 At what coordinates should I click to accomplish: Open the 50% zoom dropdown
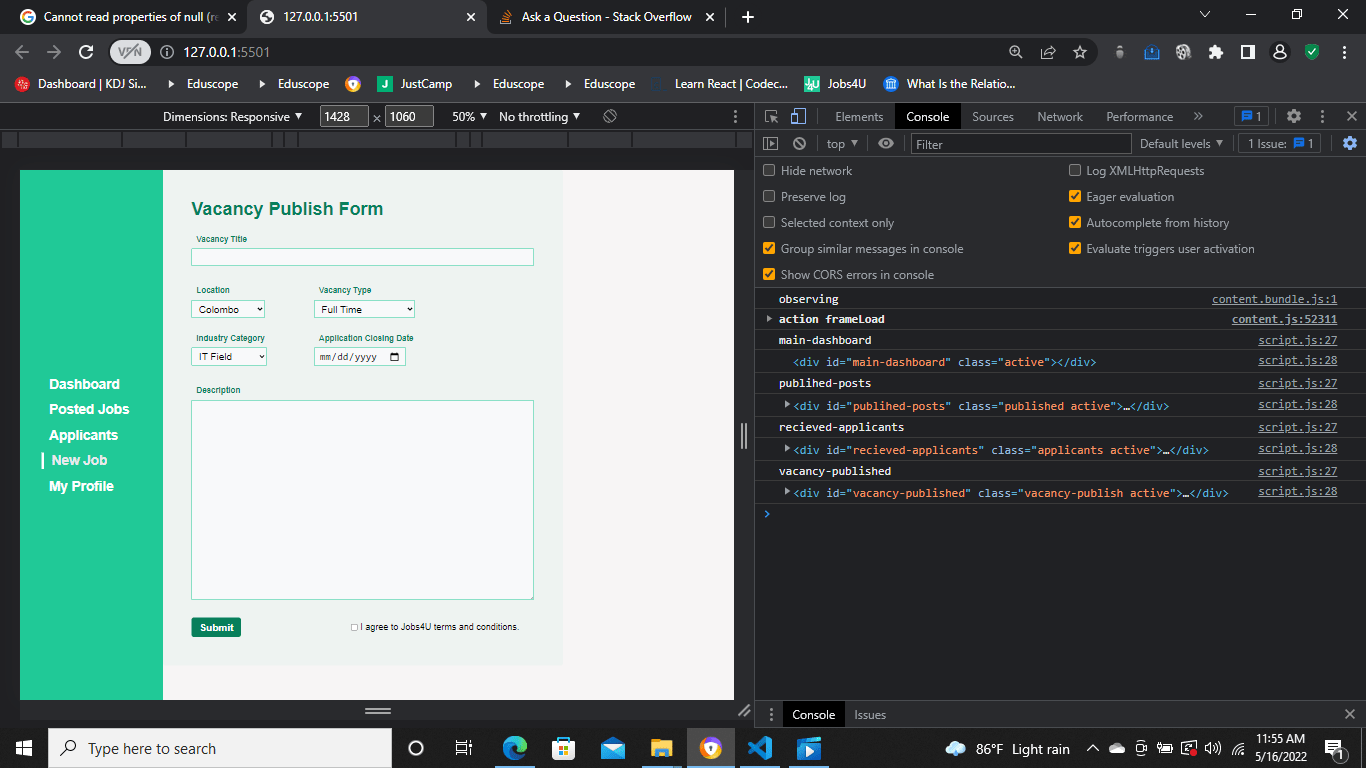coord(469,117)
